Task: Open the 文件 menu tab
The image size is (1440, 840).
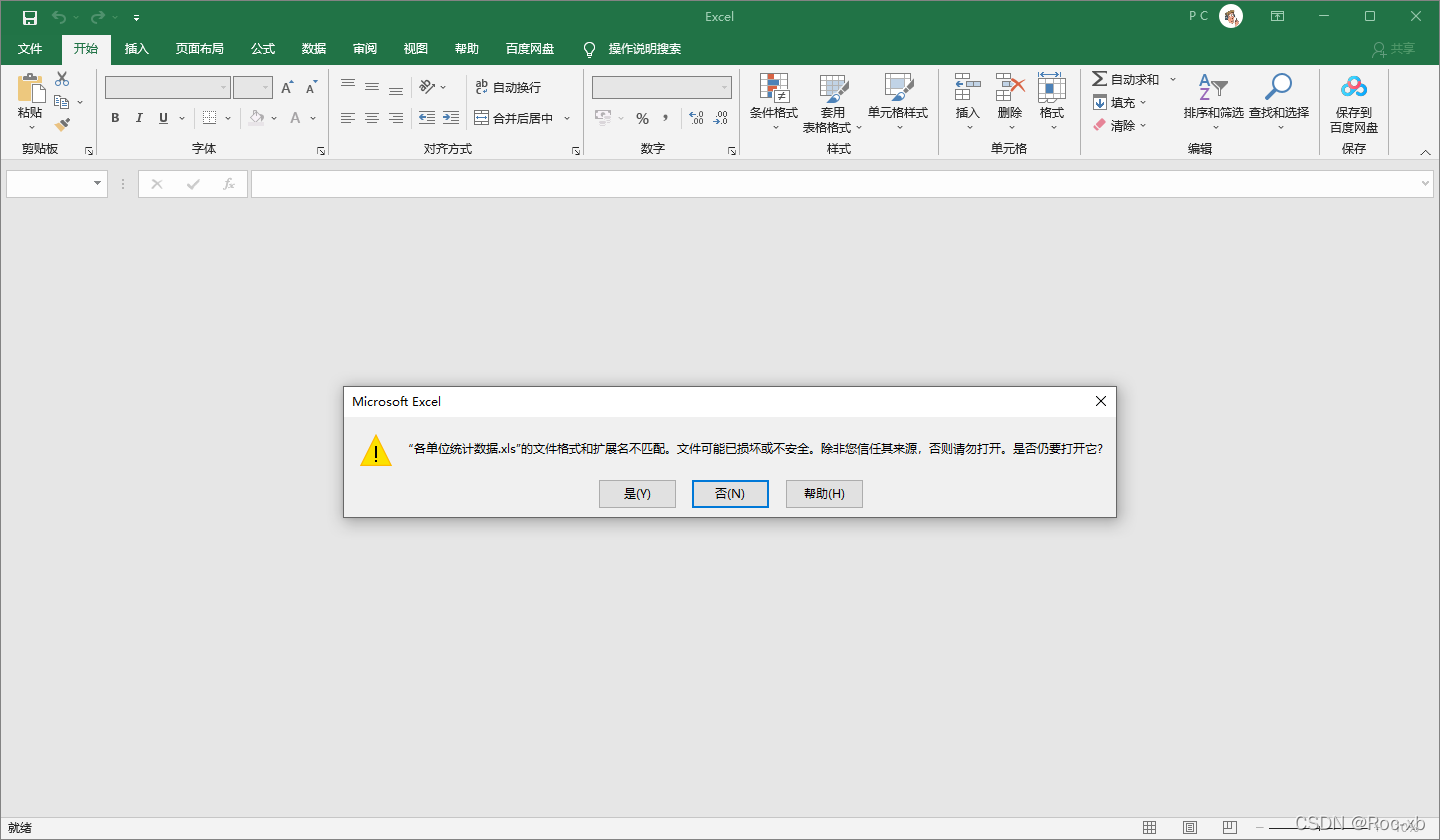Action: pos(30,49)
